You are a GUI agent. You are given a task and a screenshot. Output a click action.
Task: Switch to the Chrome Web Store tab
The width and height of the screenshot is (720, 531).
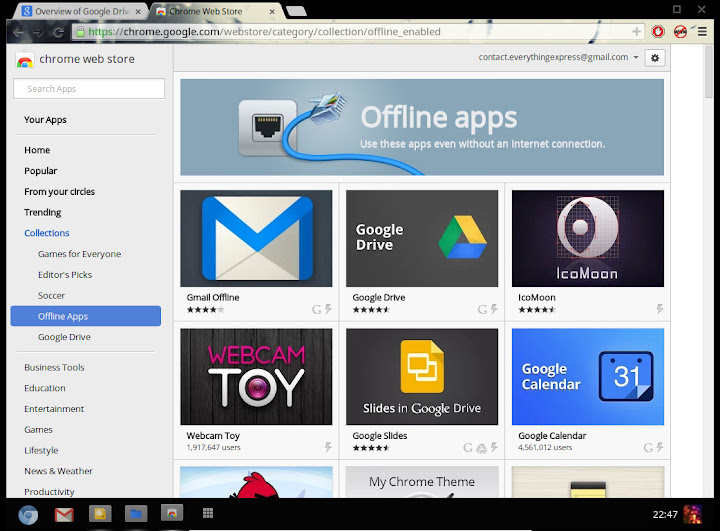216,11
